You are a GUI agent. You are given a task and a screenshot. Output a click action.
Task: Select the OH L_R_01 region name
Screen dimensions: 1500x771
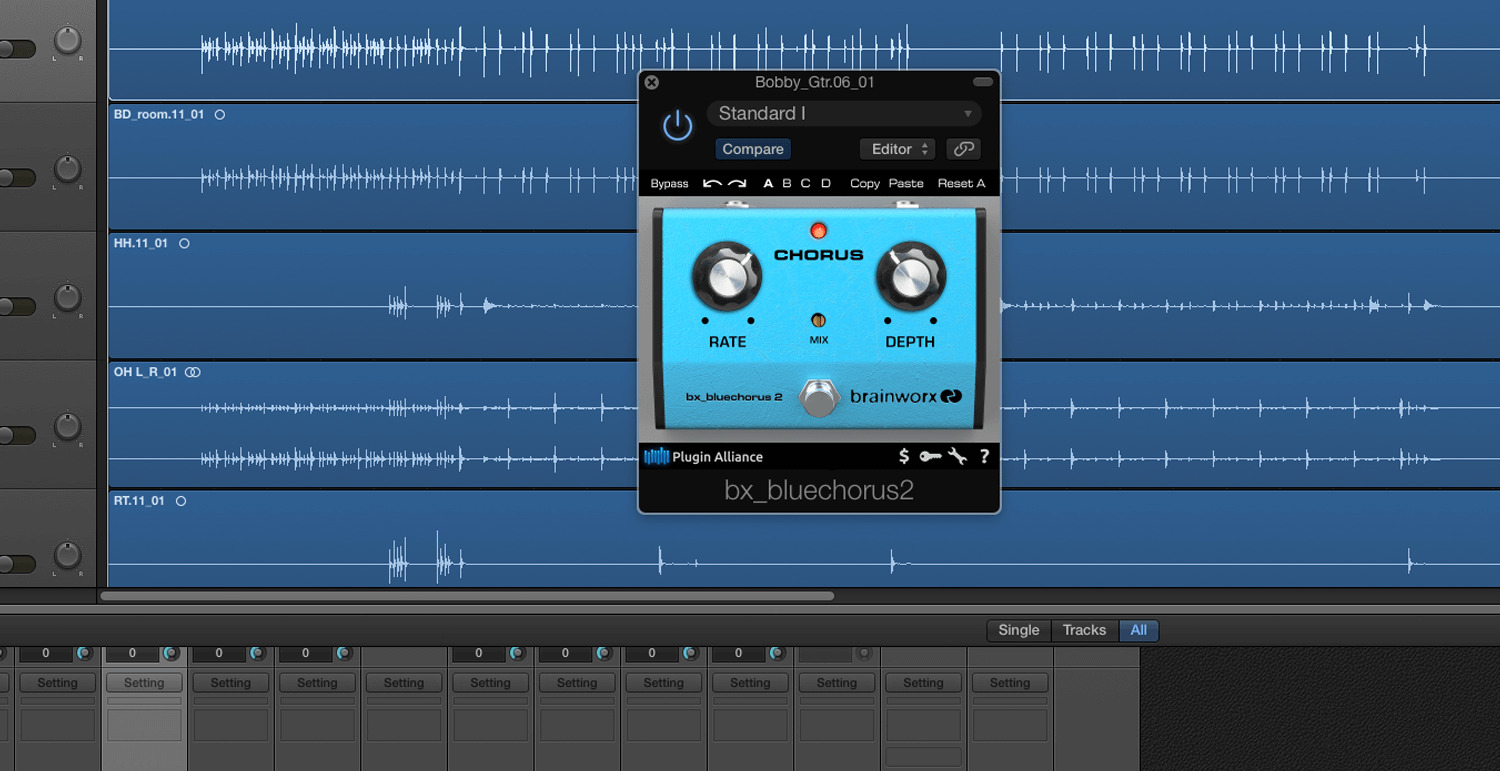point(145,372)
